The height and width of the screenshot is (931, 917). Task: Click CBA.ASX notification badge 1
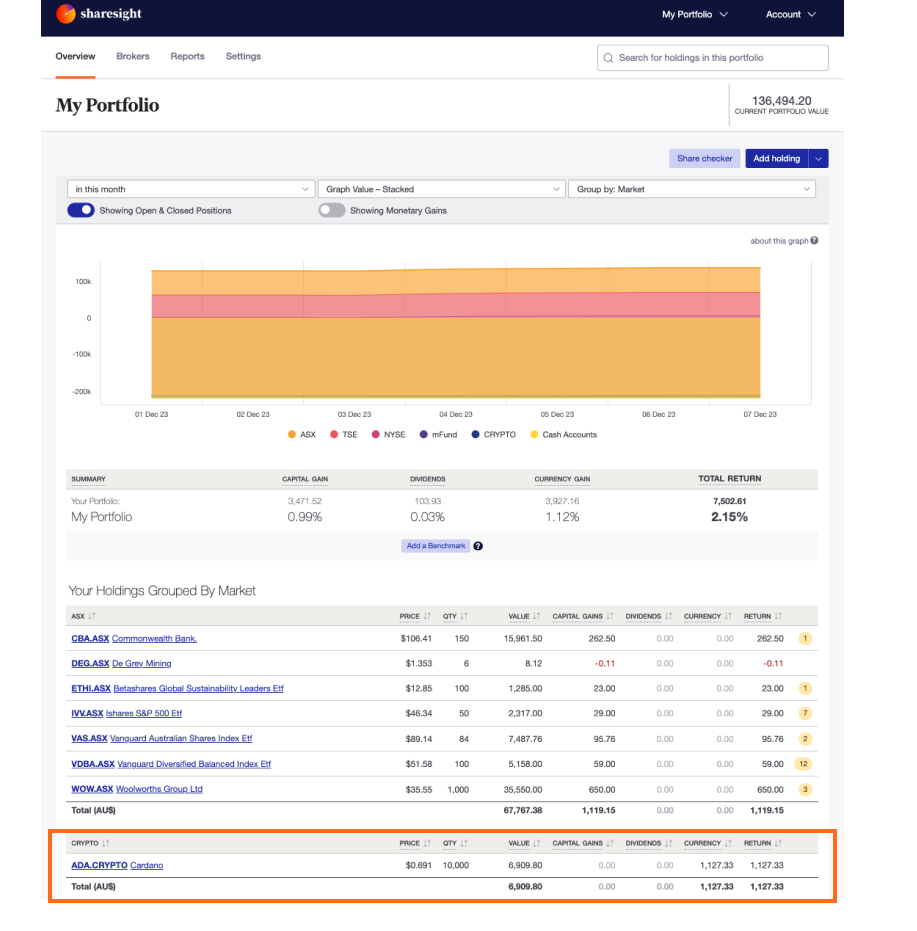[805, 639]
